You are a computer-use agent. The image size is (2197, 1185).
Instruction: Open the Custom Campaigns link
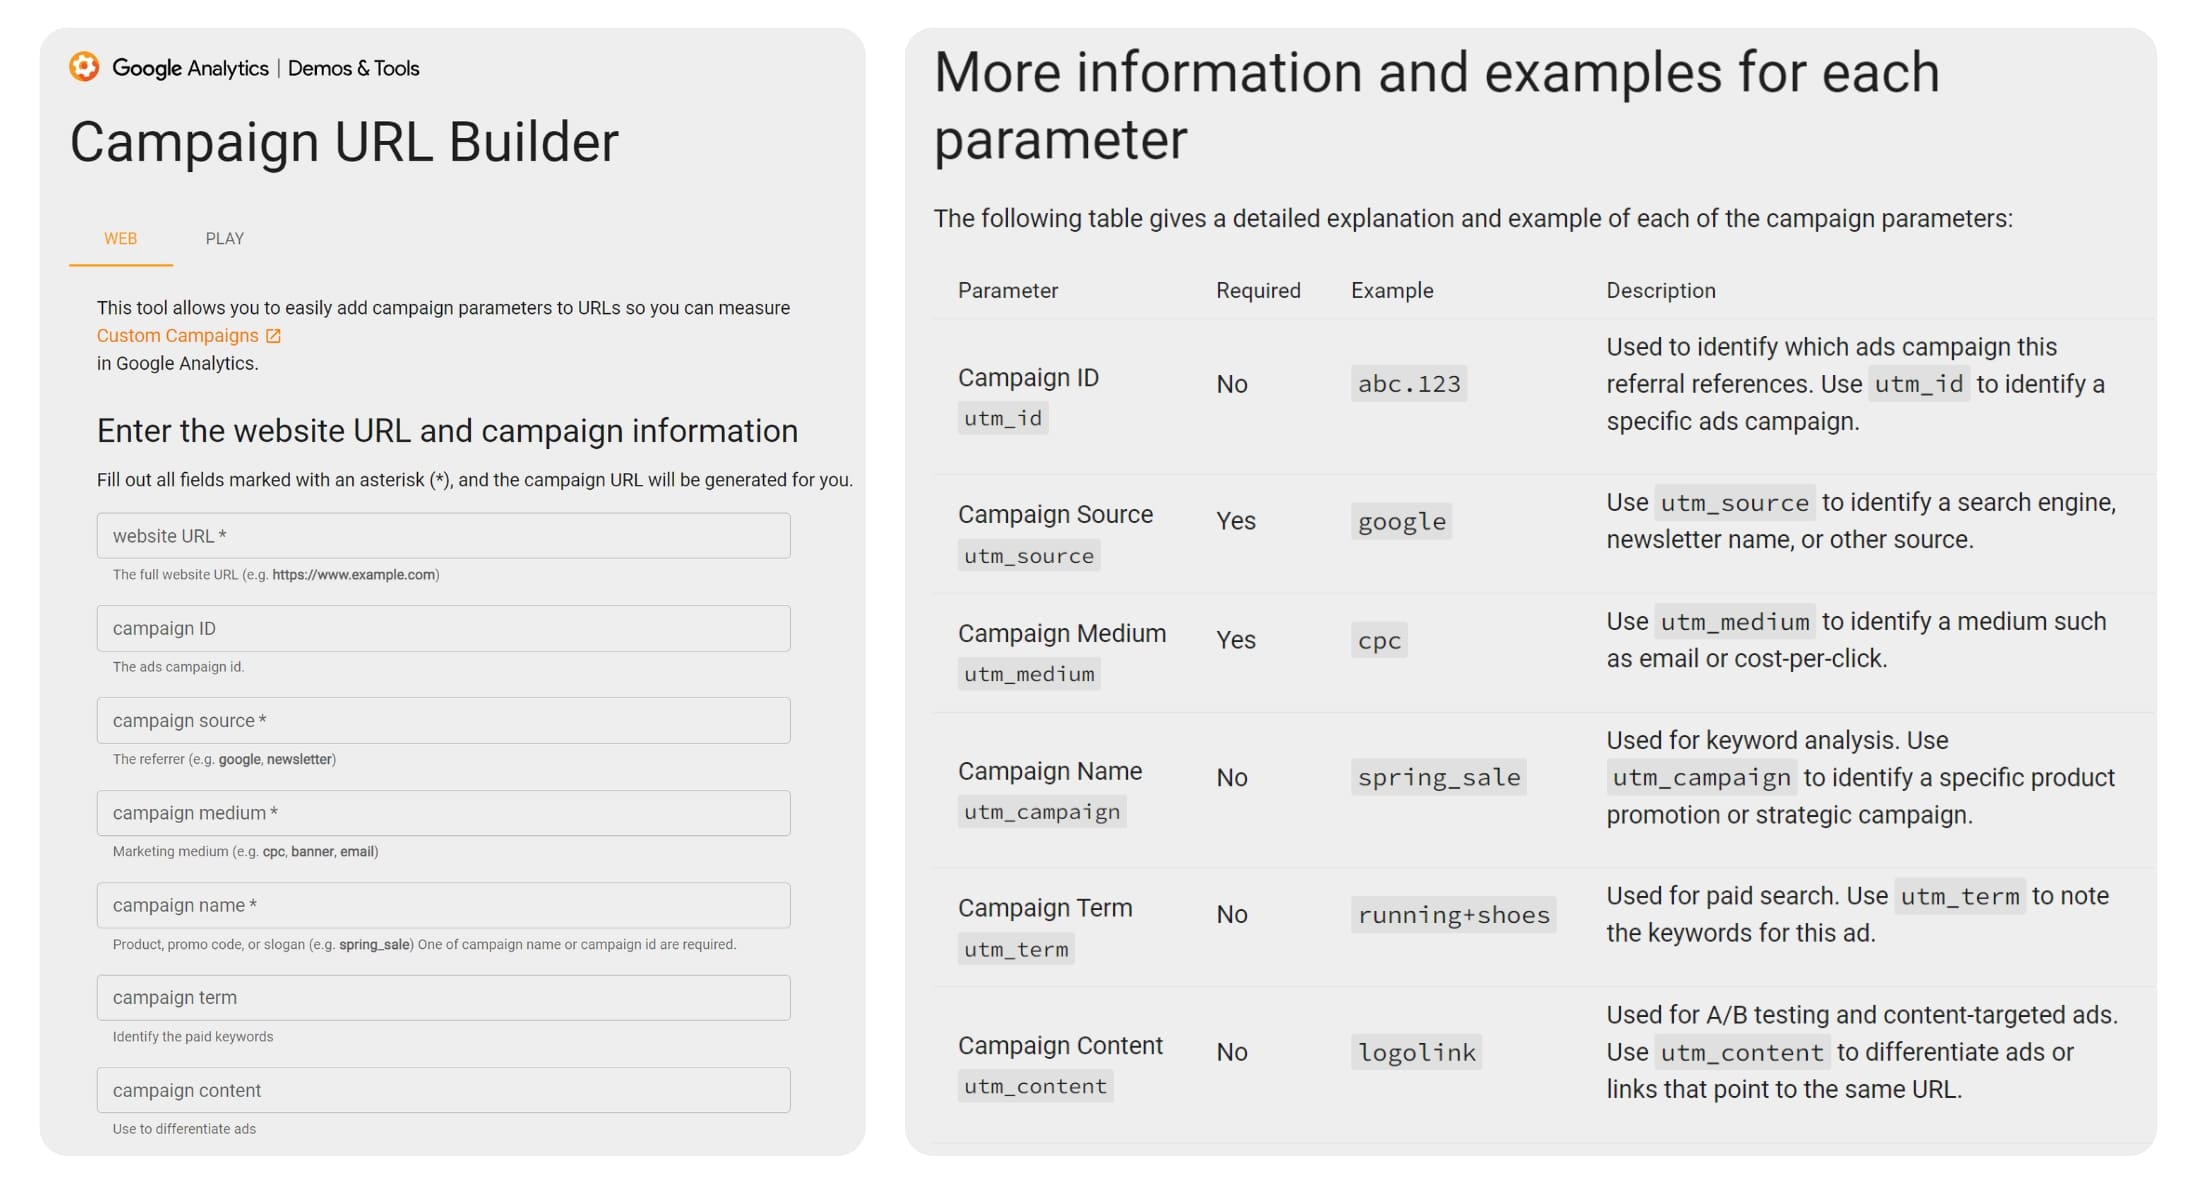pyautogui.click(x=177, y=336)
